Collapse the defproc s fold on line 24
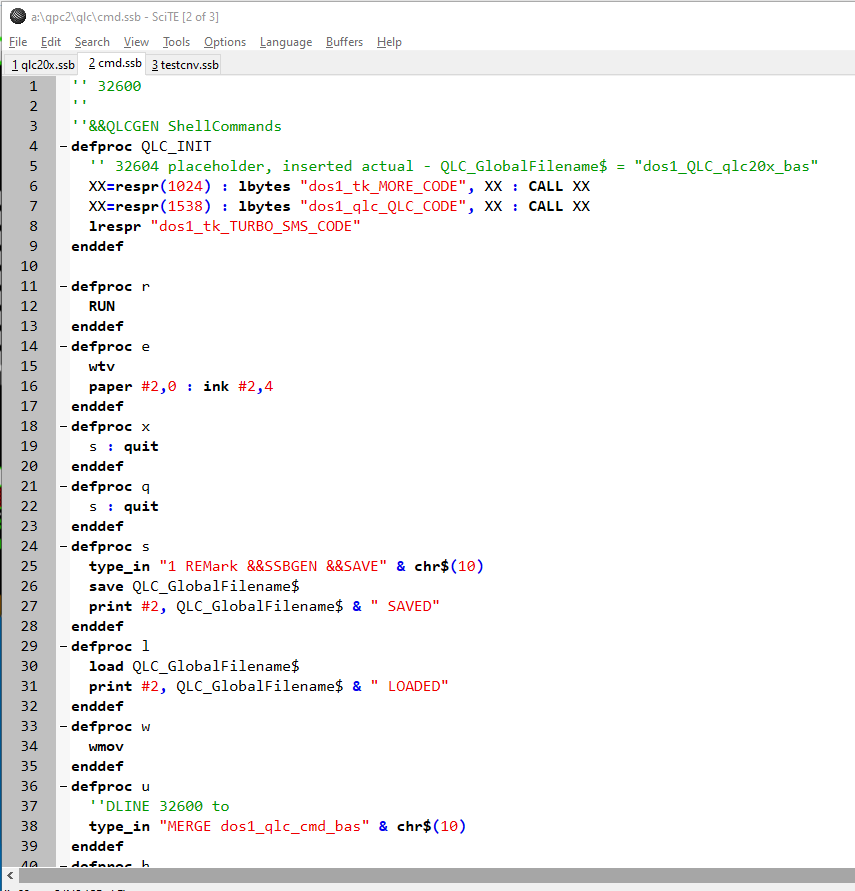Image resolution: width=855 pixels, height=891 pixels. coord(64,547)
